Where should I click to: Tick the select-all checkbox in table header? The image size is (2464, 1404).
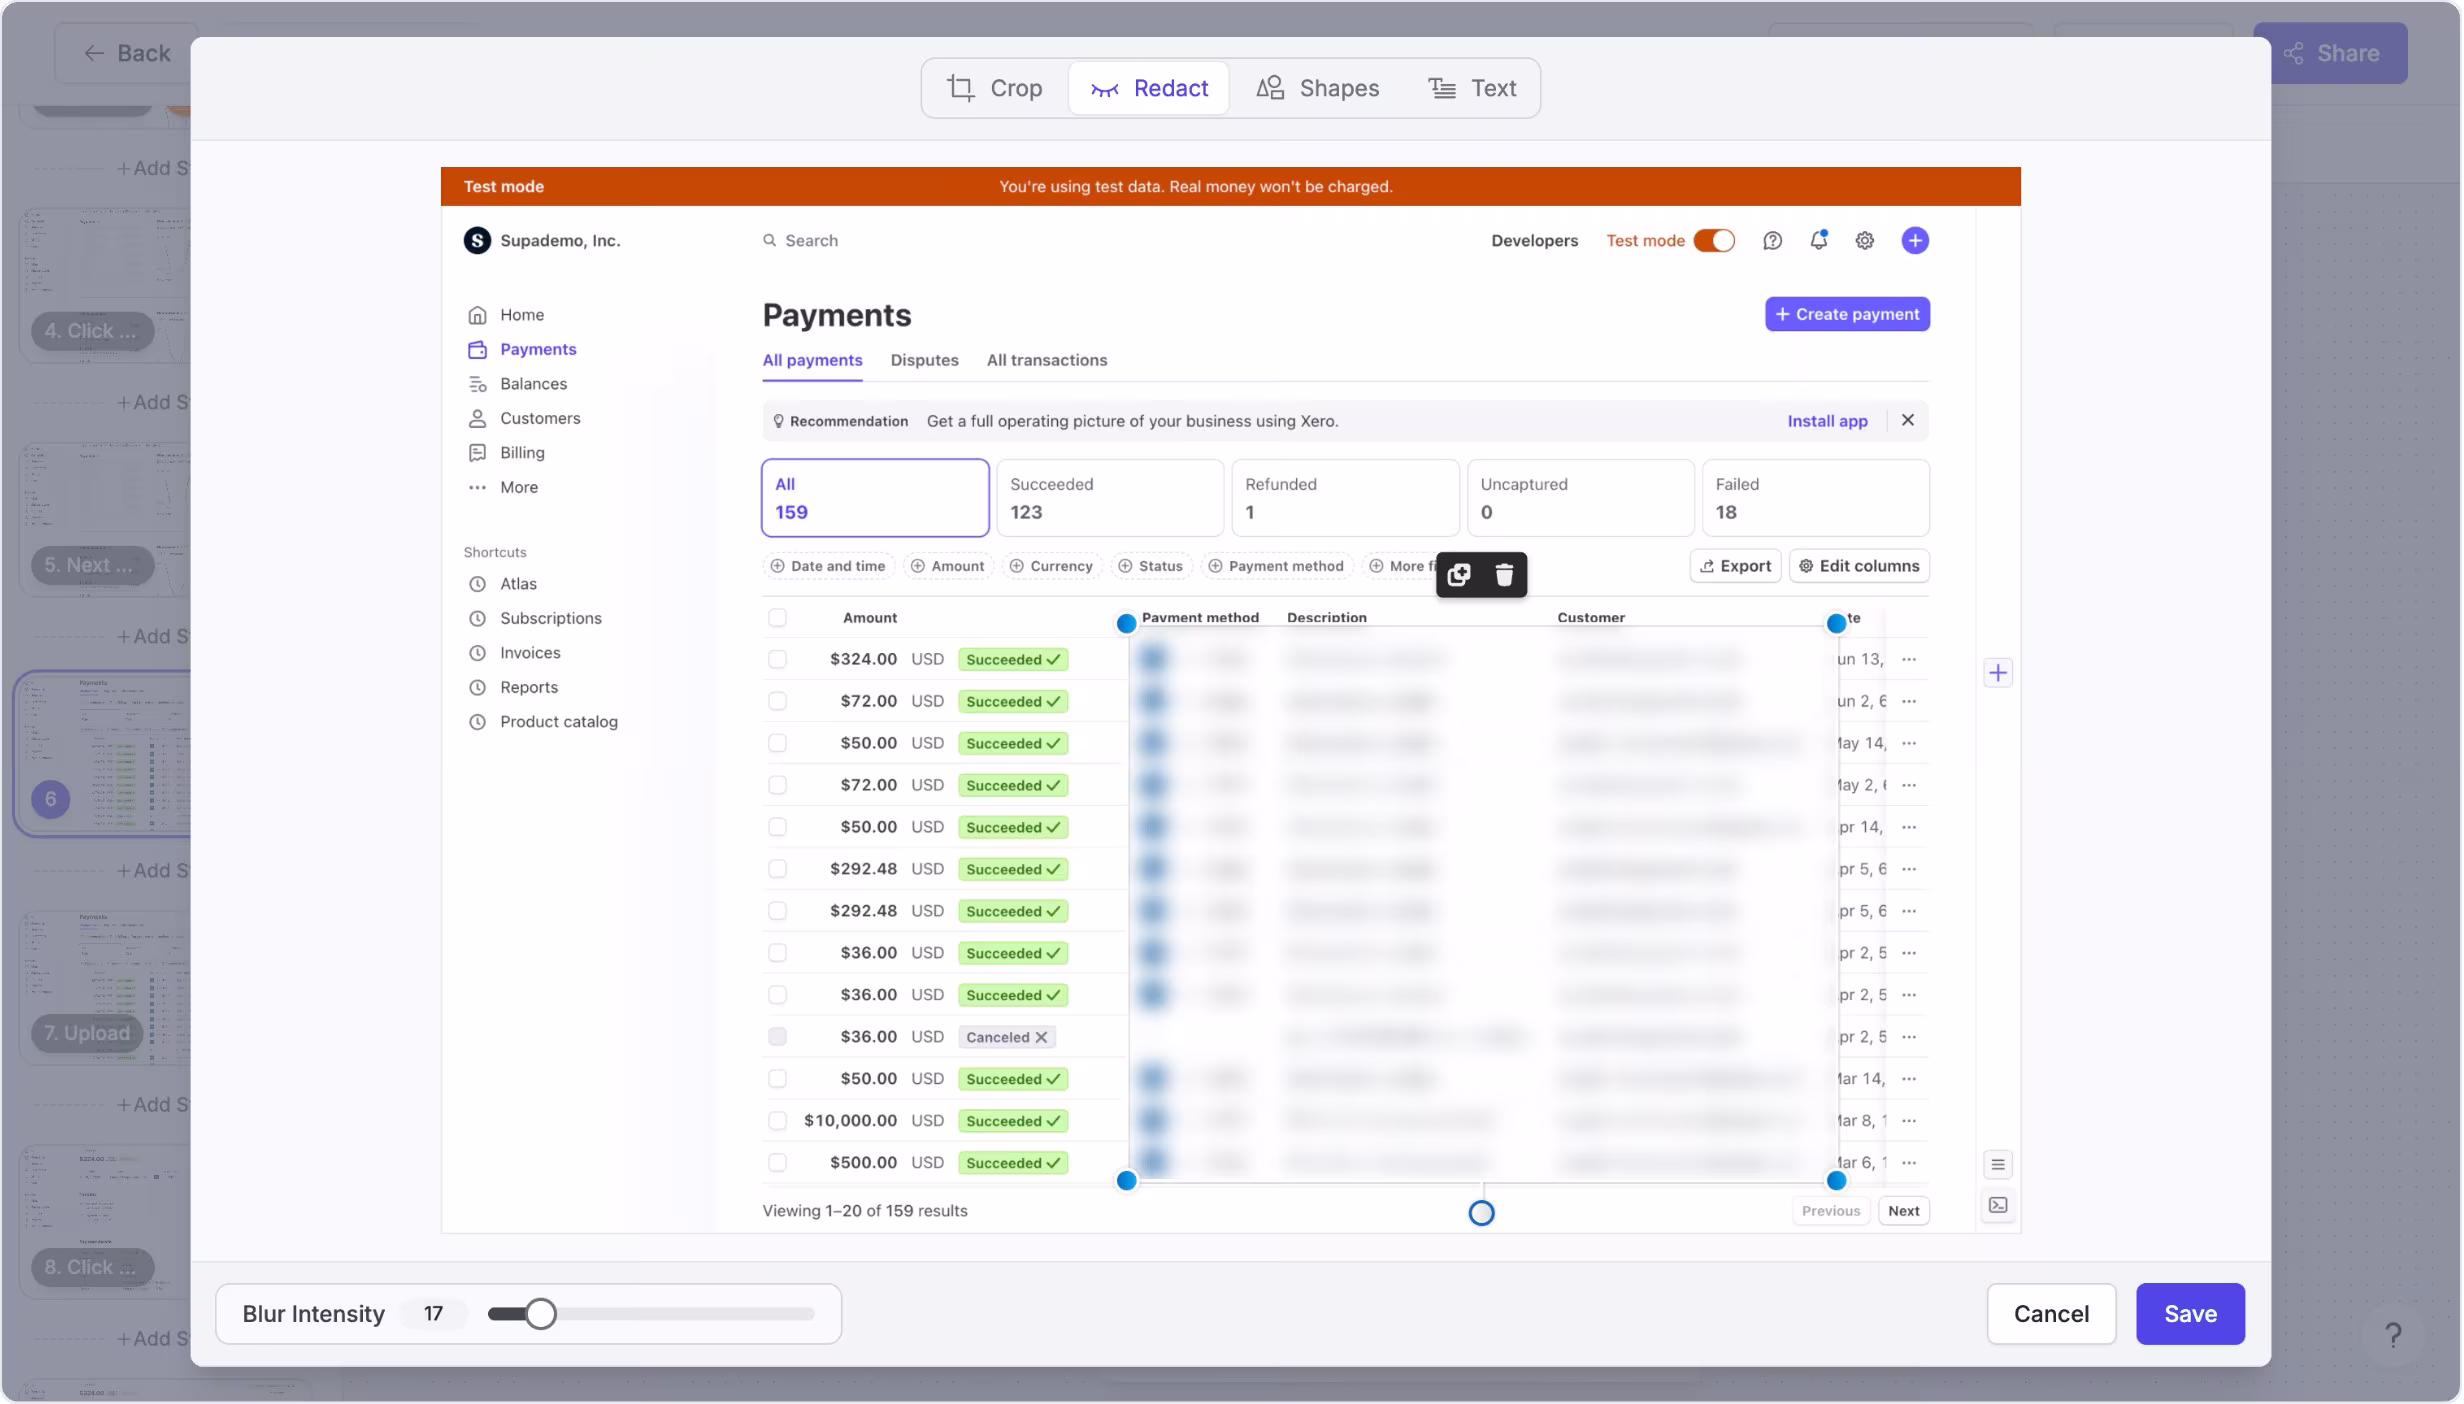(777, 617)
